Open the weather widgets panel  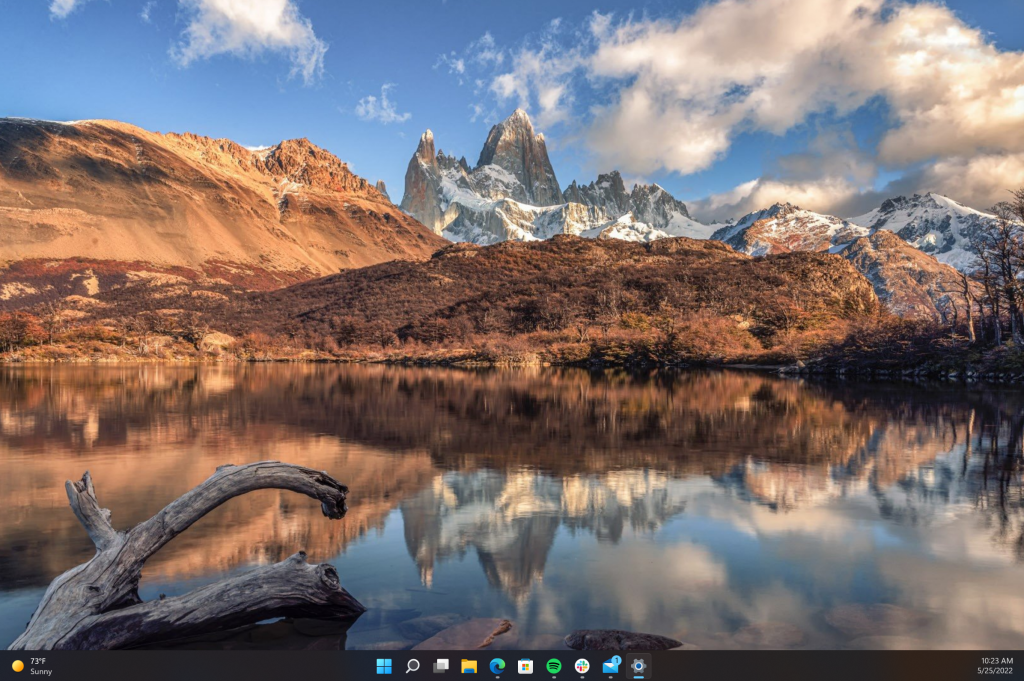31,666
